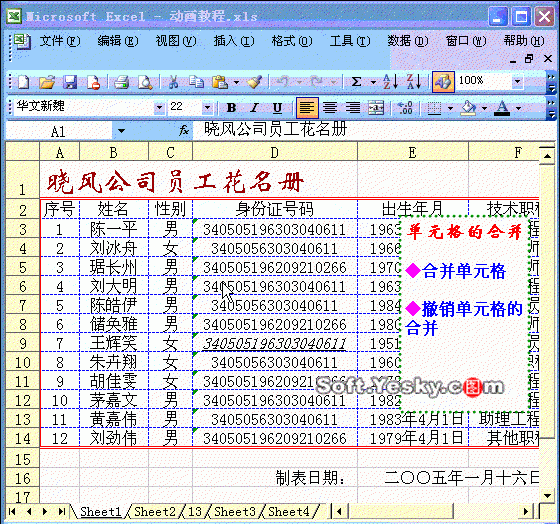Click the fx Insert Function icon
This screenshot has height=524, width=560.
(184, 130)
